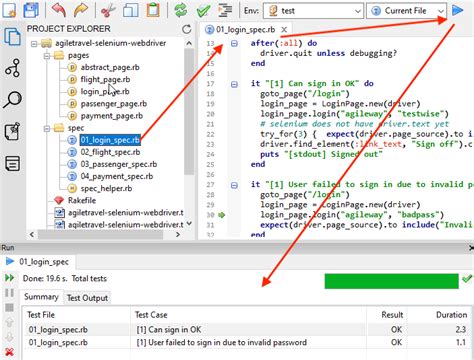Open abstract_page.rb in the tree
Image resolution: width=474 pixels, height=360 pixels.
(110, 68)
